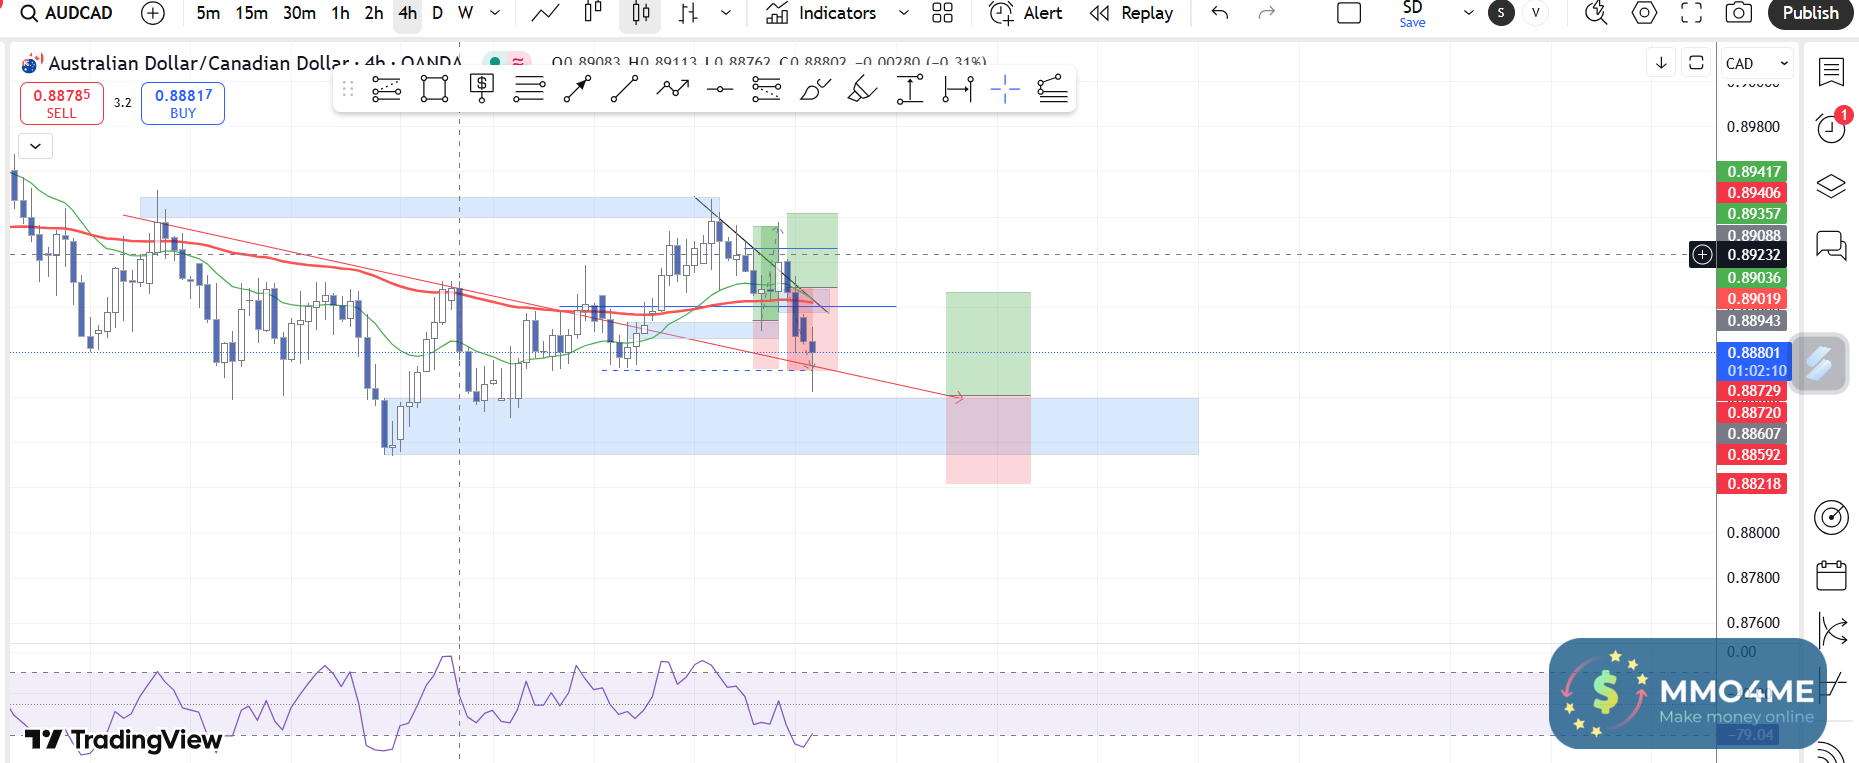1859x763 pixels.
Task: Change interval to 2h
Action: click(x=374, y=13)
